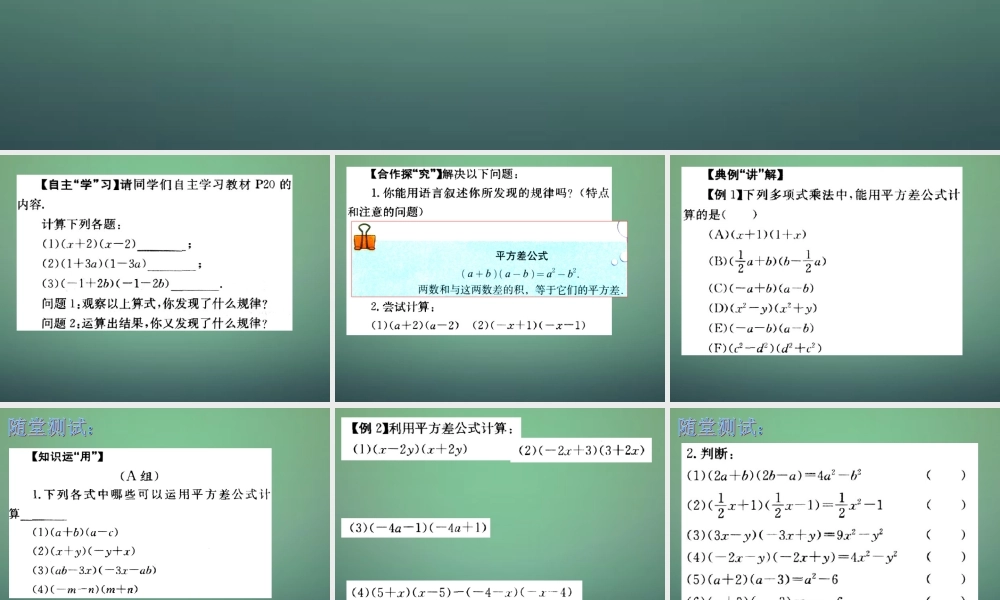Select the line (3)(−1+2b)(−1−2b)
1000x600 pixels.
(x=132, y=284)
